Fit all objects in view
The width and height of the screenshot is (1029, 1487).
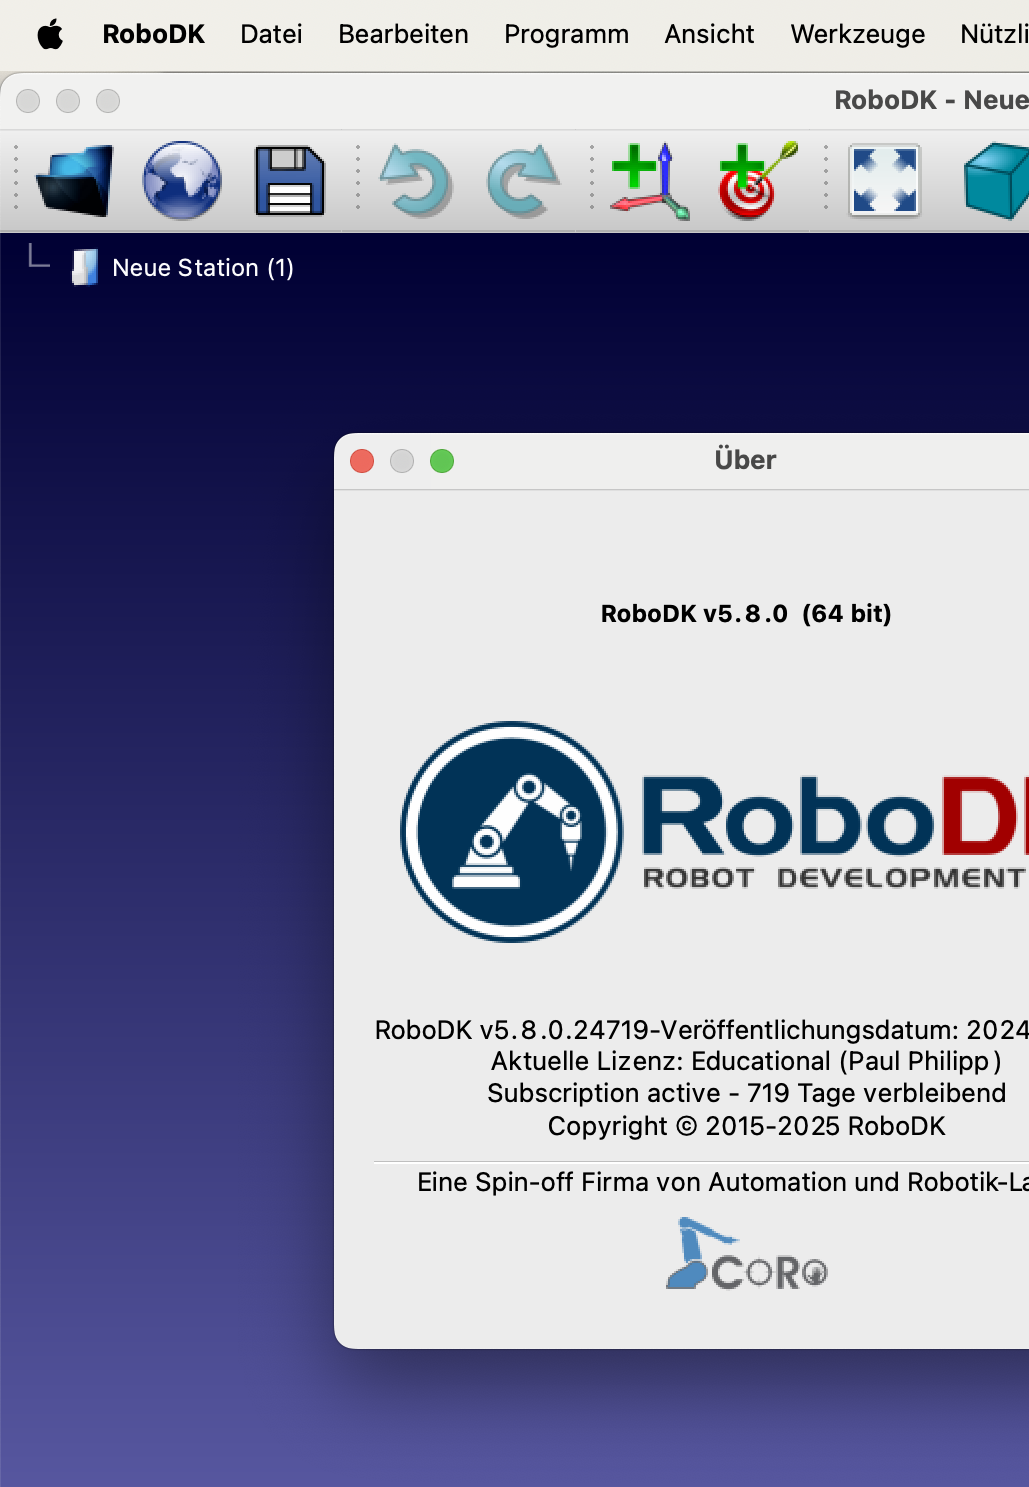click(884, 181)
